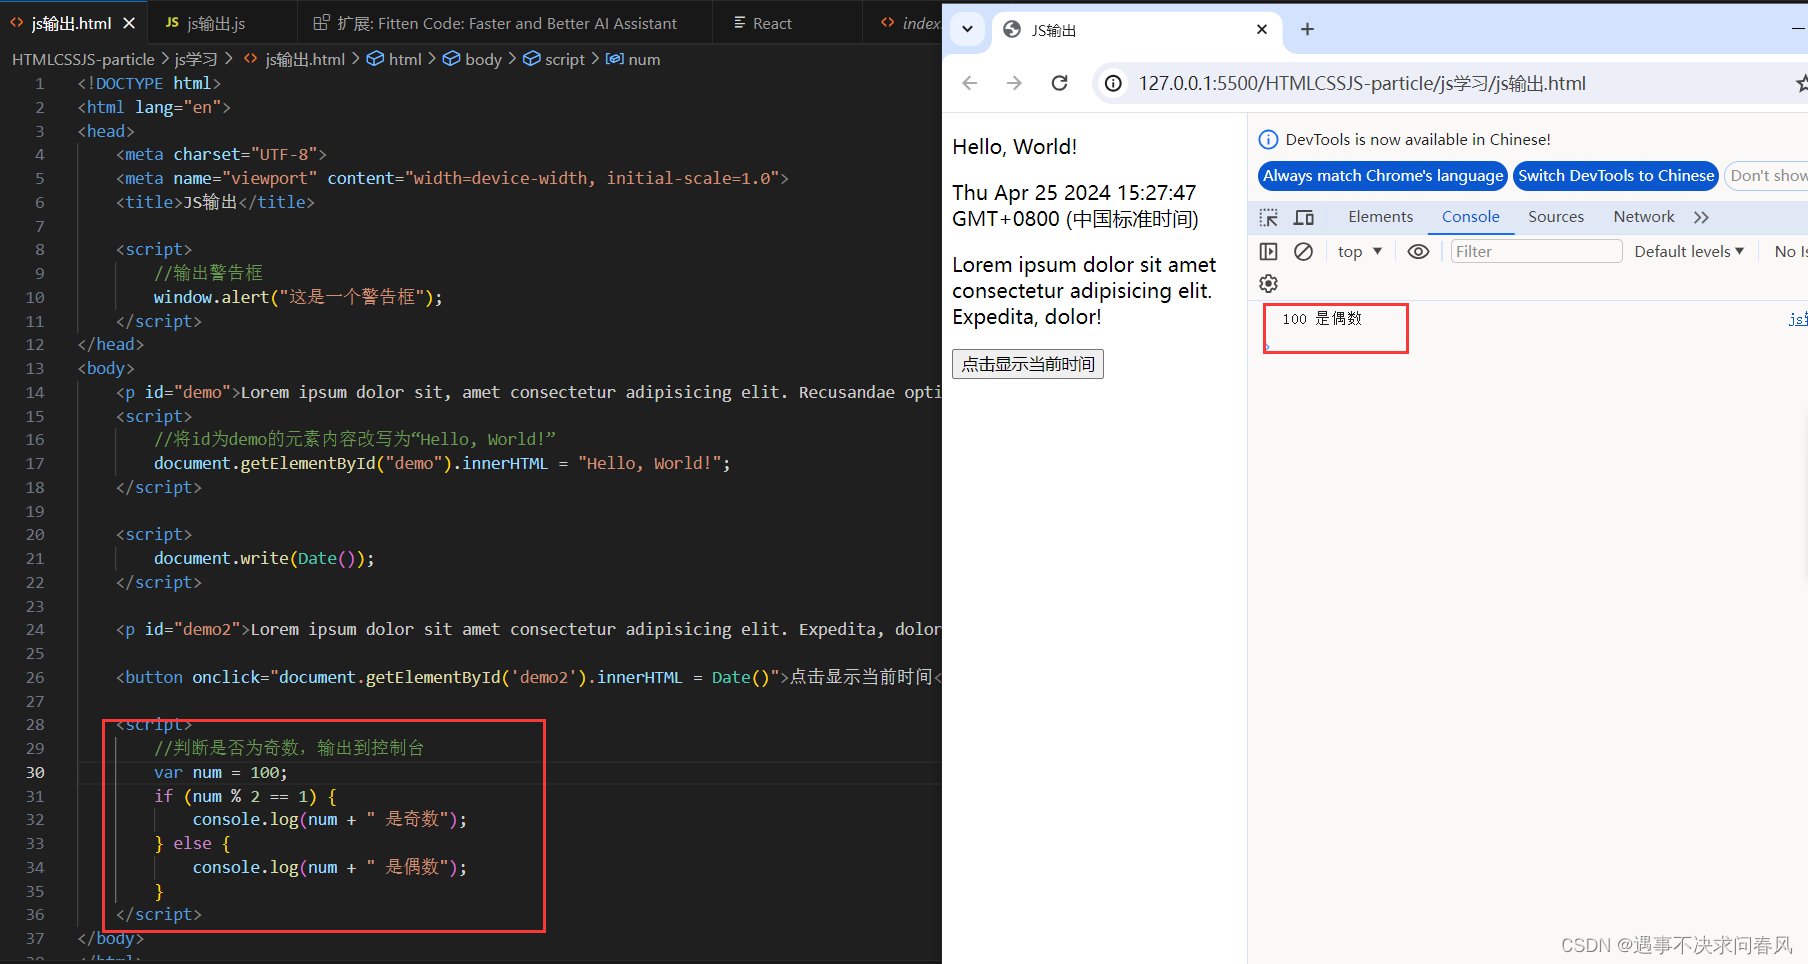Viewport: 1808px width, 964px height.
Task: Click the JS输出 browser tab title
Action: tap(1054, 30)
